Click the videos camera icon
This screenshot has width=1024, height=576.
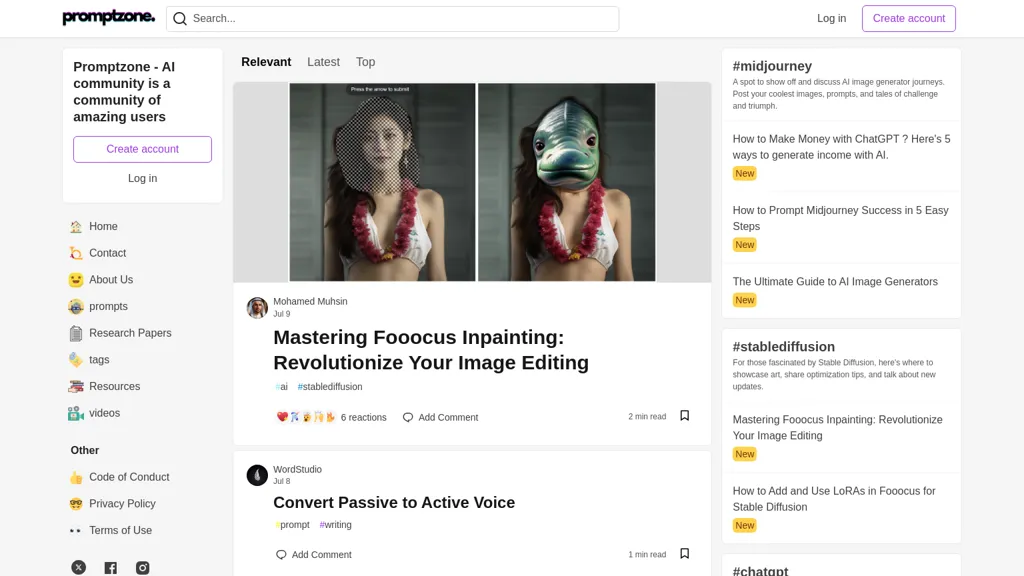pyautogui.click(x=76, y=413)
